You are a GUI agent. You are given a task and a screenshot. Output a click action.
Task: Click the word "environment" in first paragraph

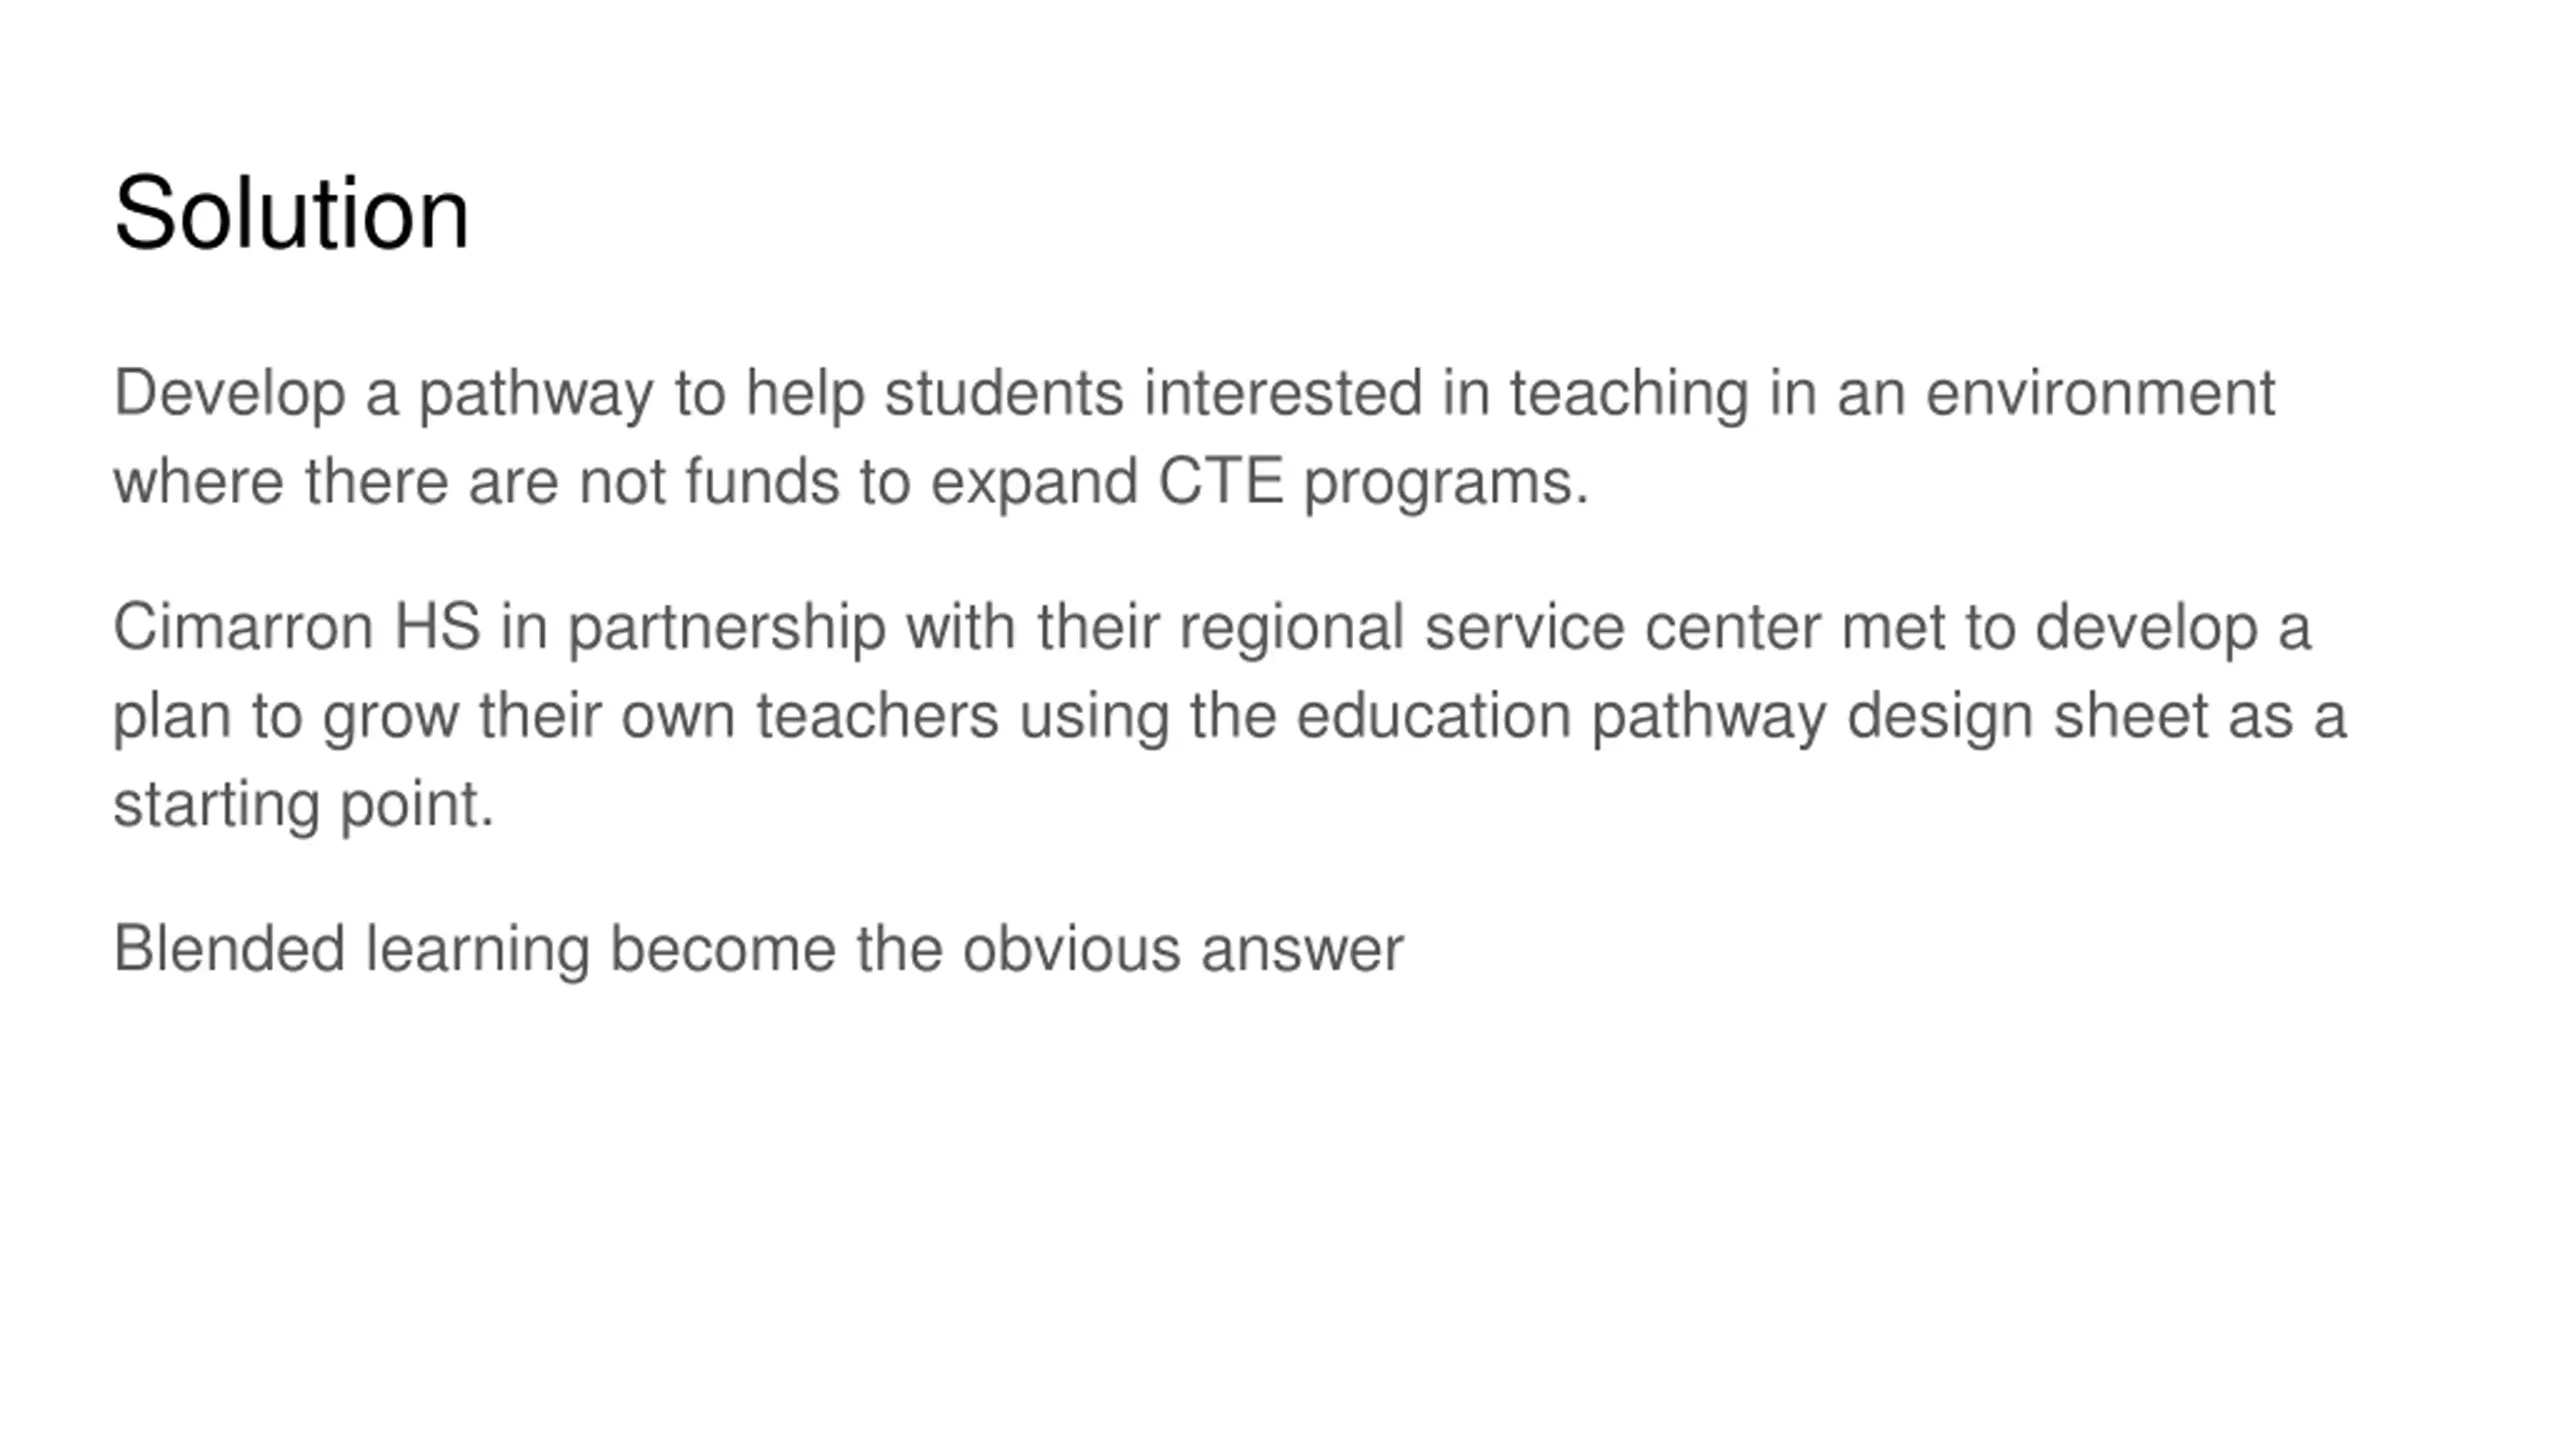(2100, 393)
